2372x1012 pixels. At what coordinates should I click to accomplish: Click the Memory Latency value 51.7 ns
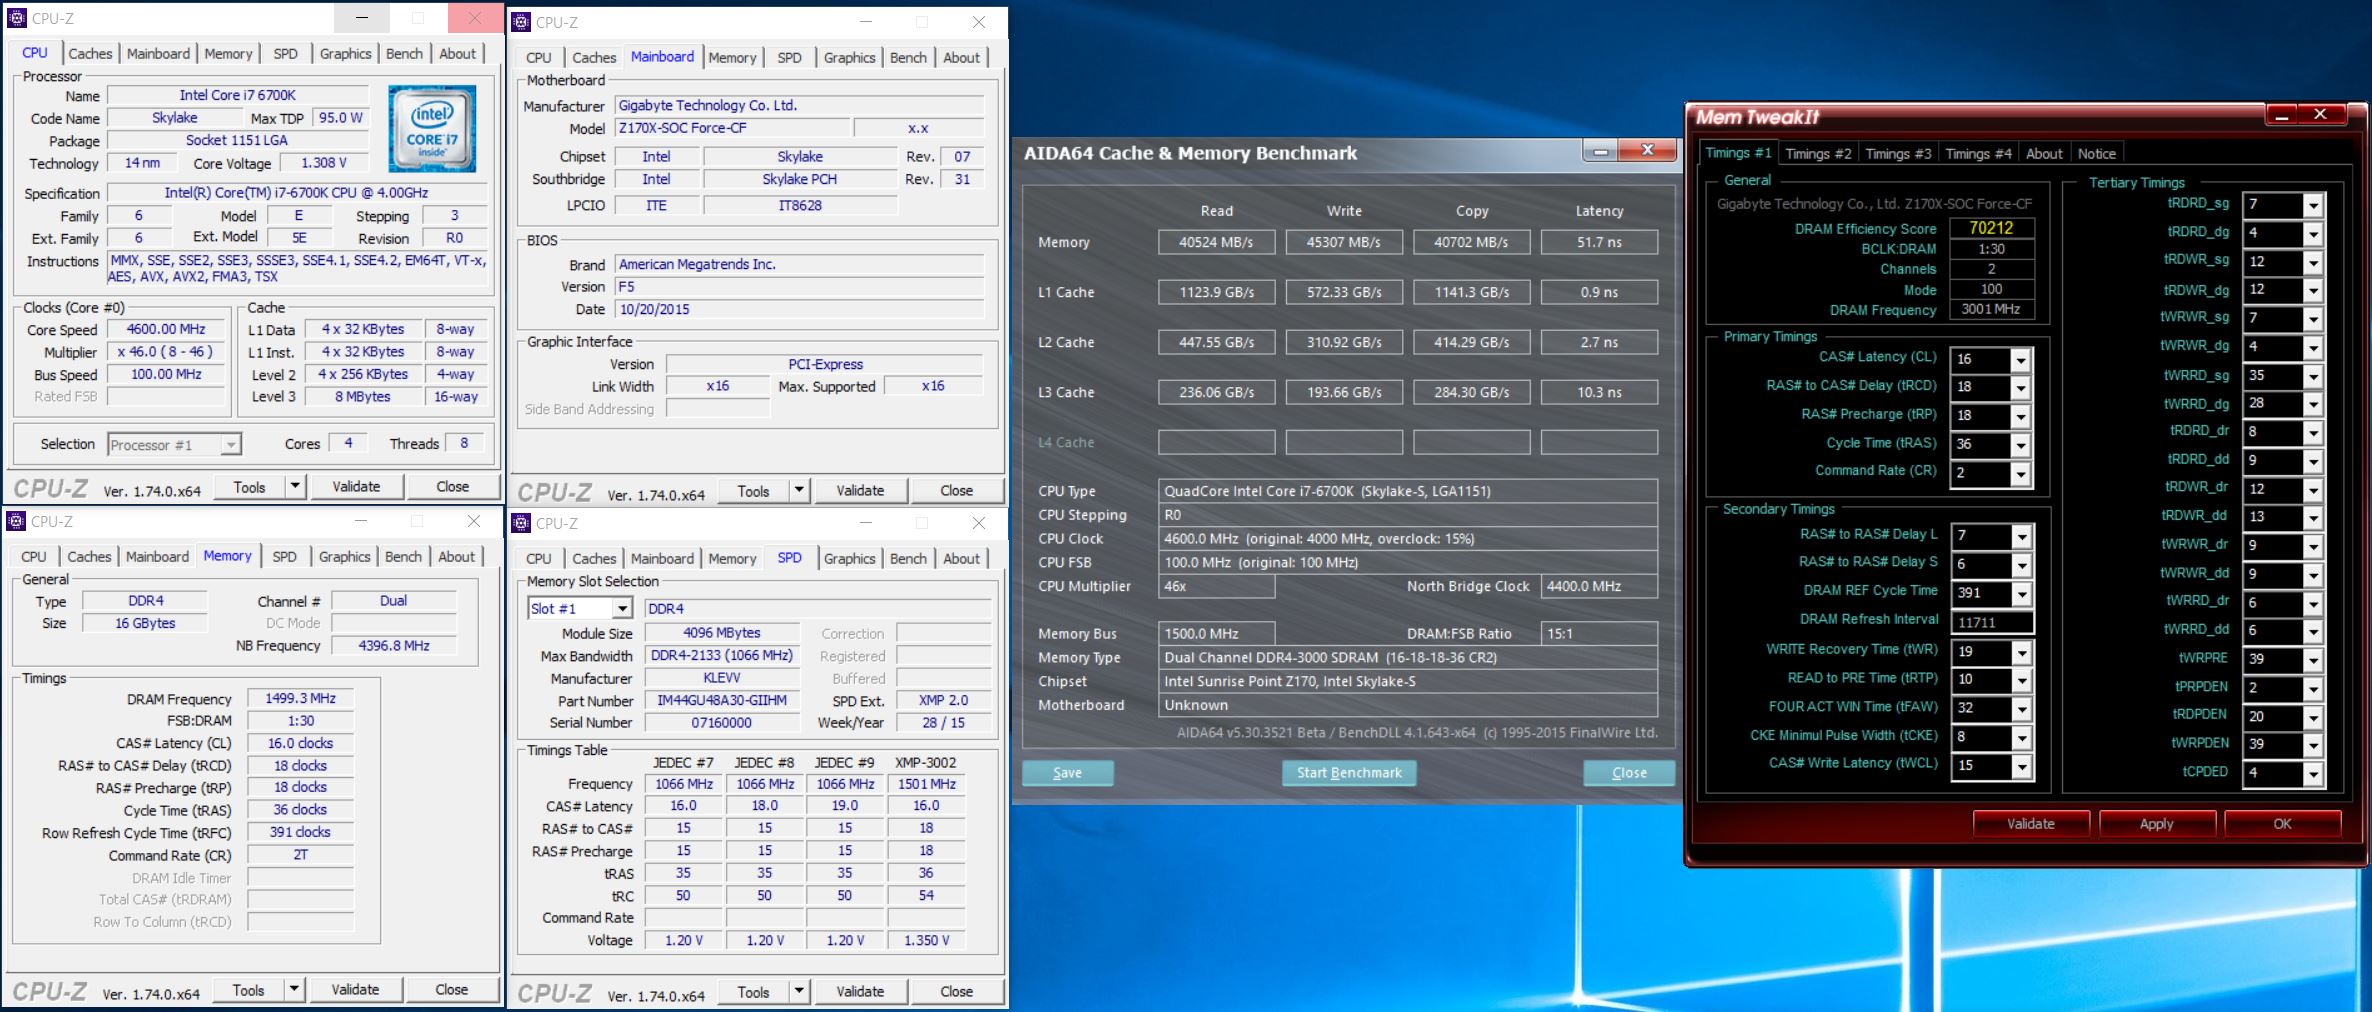(1599, 242)
